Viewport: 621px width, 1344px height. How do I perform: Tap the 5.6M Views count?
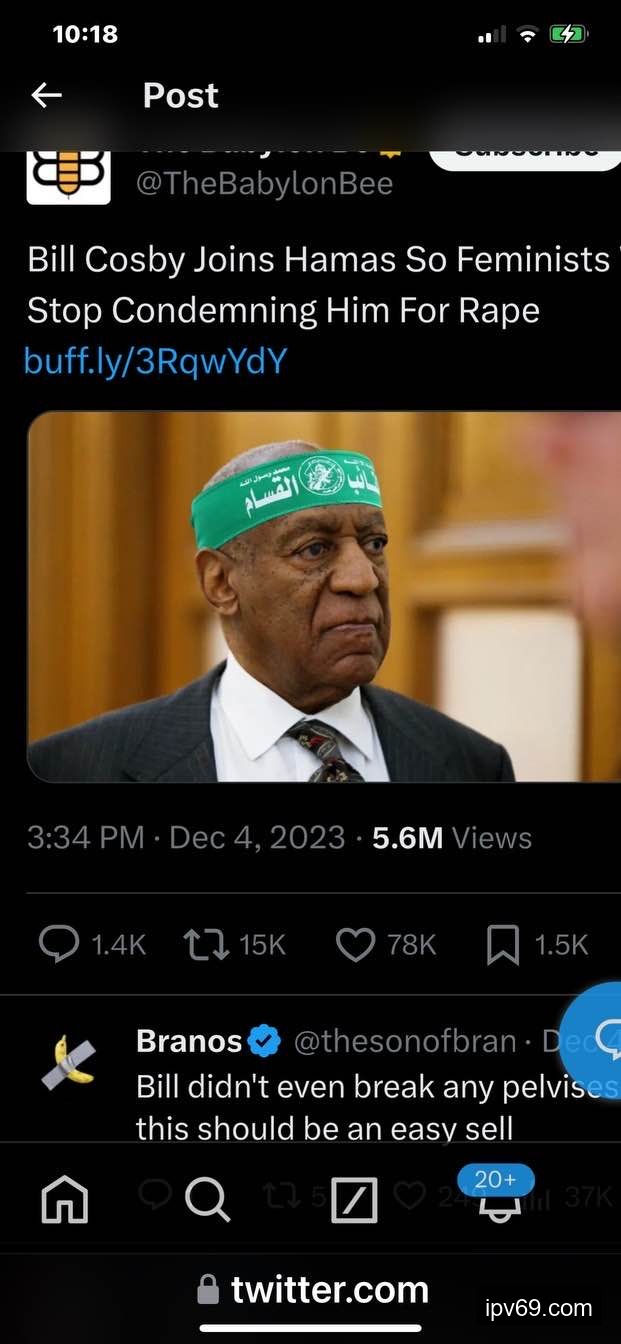click(x=452, y=838)
